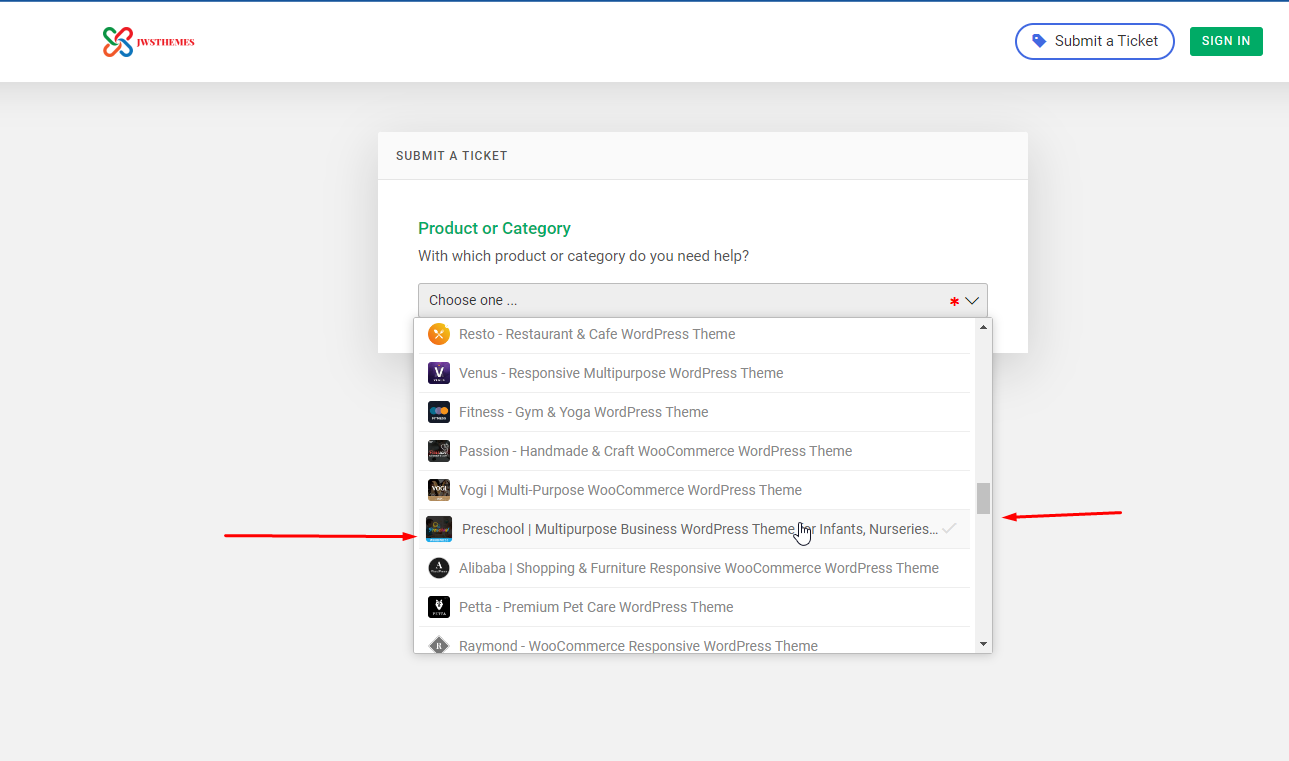Click the SIGN IN button

pos(1226,41)
